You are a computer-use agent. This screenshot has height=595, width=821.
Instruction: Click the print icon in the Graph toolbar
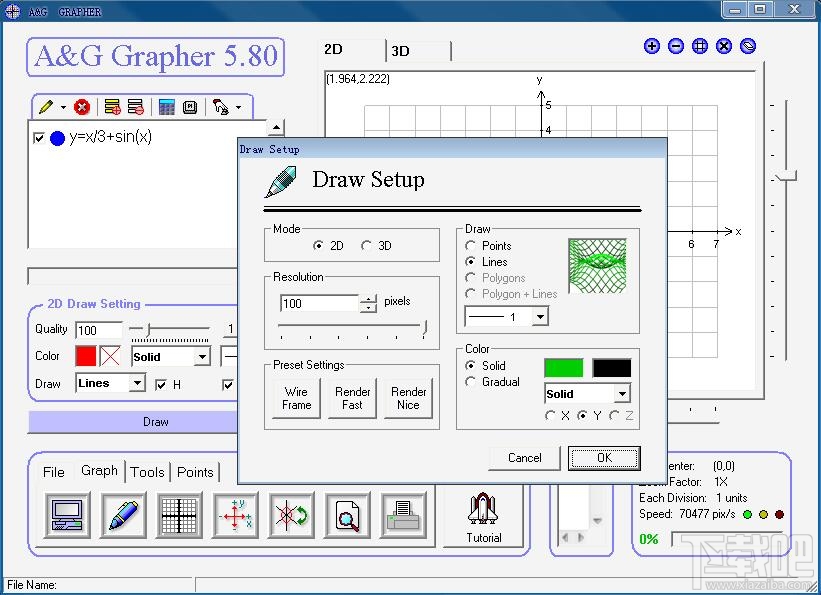tap(403, 515)
